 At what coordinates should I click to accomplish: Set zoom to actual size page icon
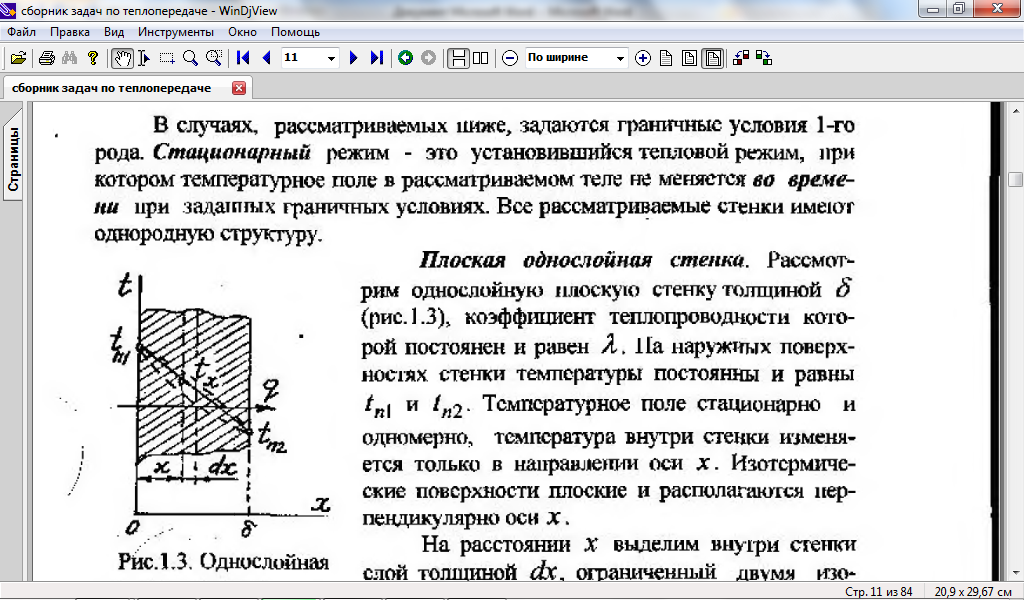pyautogui.click(x=666, y=58)
